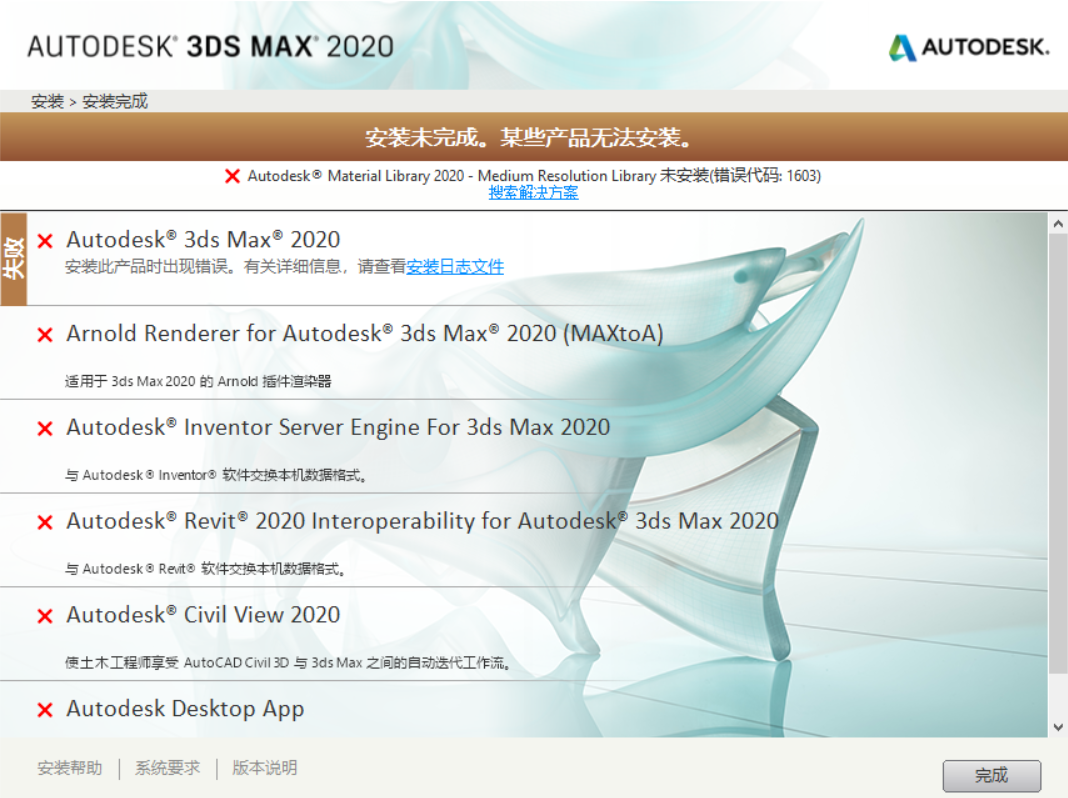Click the red X beside Inventor Server Engine
The image size is (1068, 798).
(45, 429)
